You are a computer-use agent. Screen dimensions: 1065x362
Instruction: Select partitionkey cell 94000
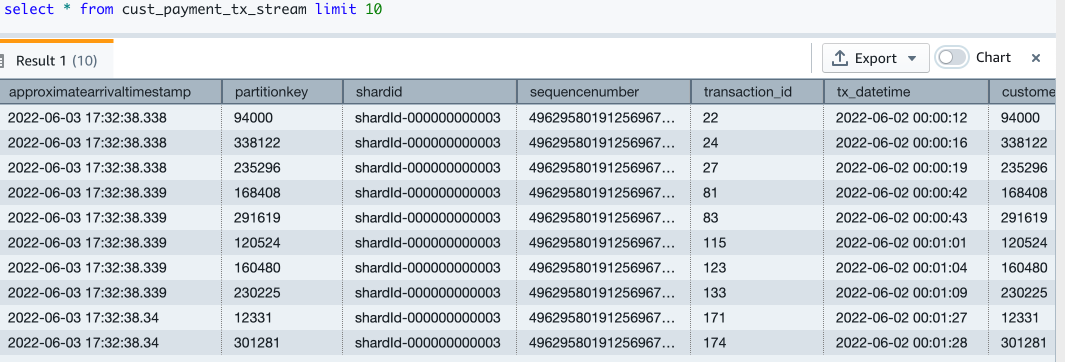point(283,117)
